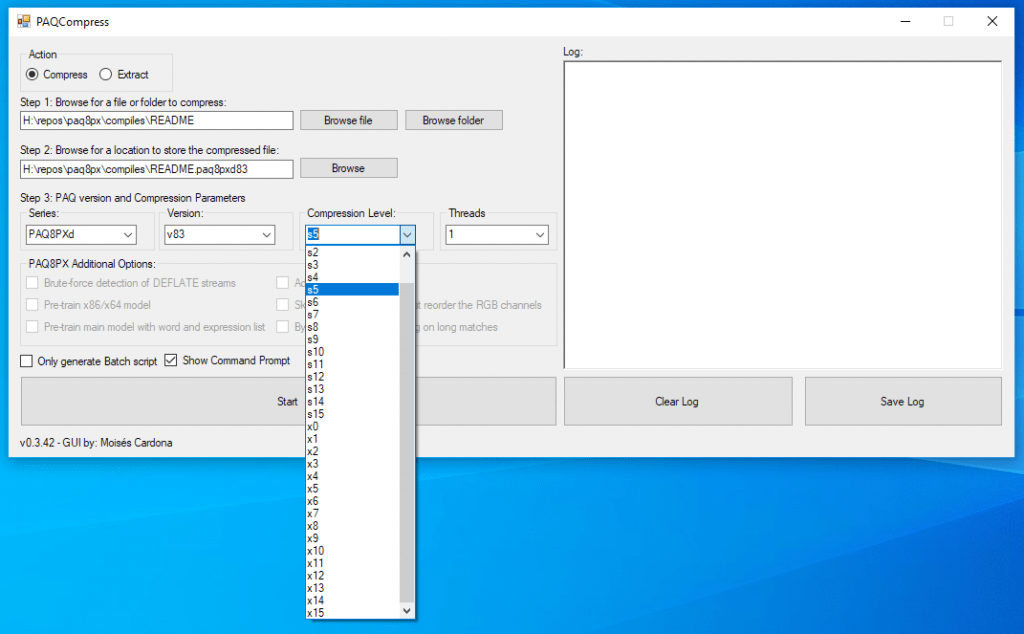Pick x7 in the level list

point(353,513)
